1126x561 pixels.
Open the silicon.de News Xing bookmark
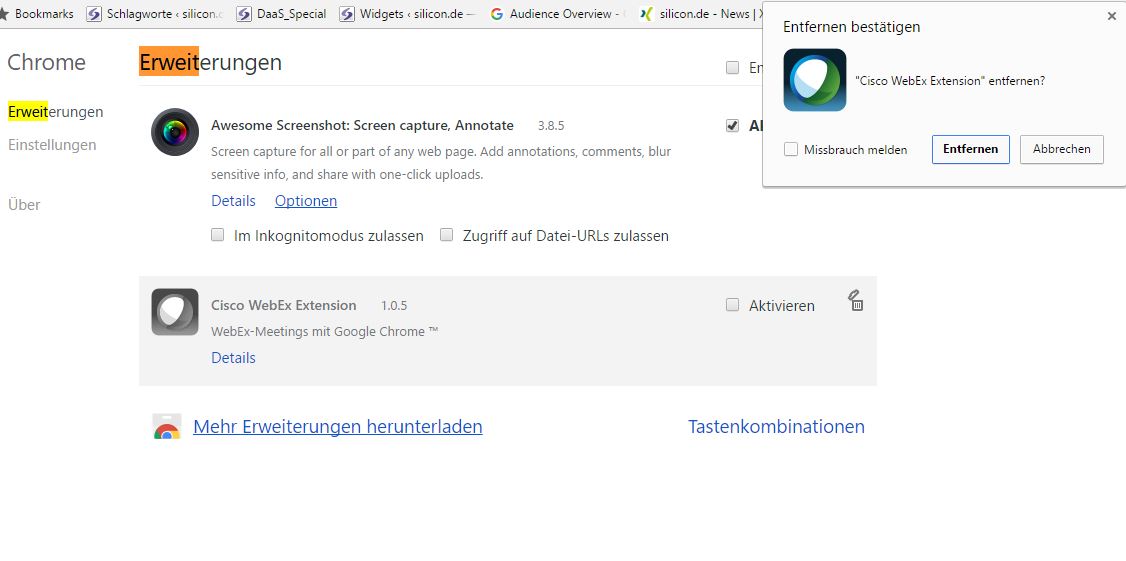point(701,14)
